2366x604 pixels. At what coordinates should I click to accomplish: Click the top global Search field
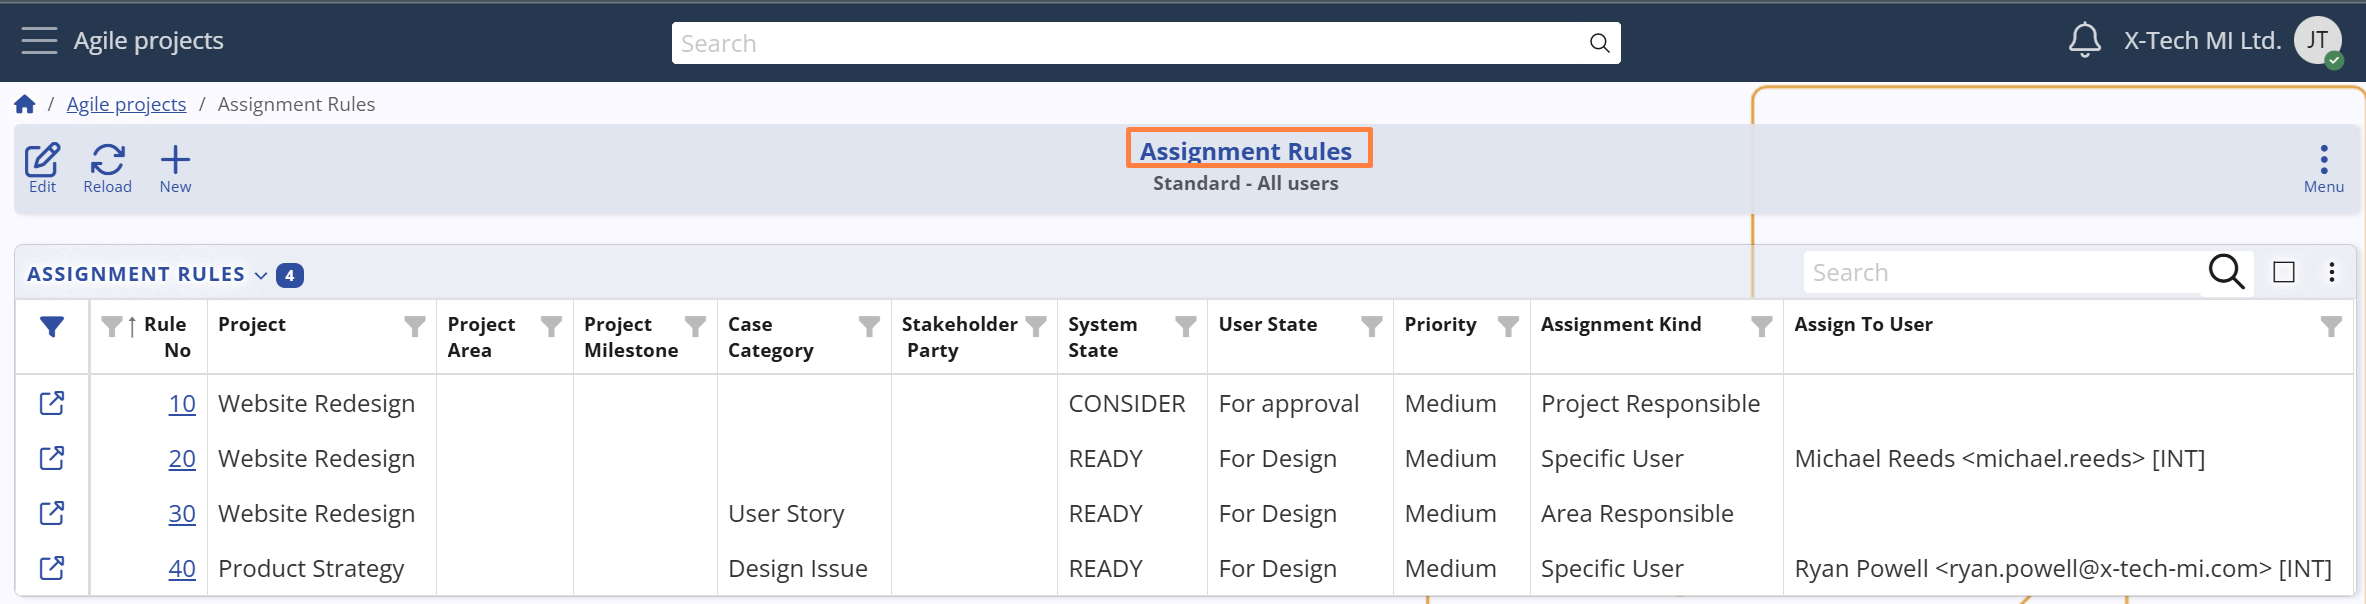click(1130, 43)
